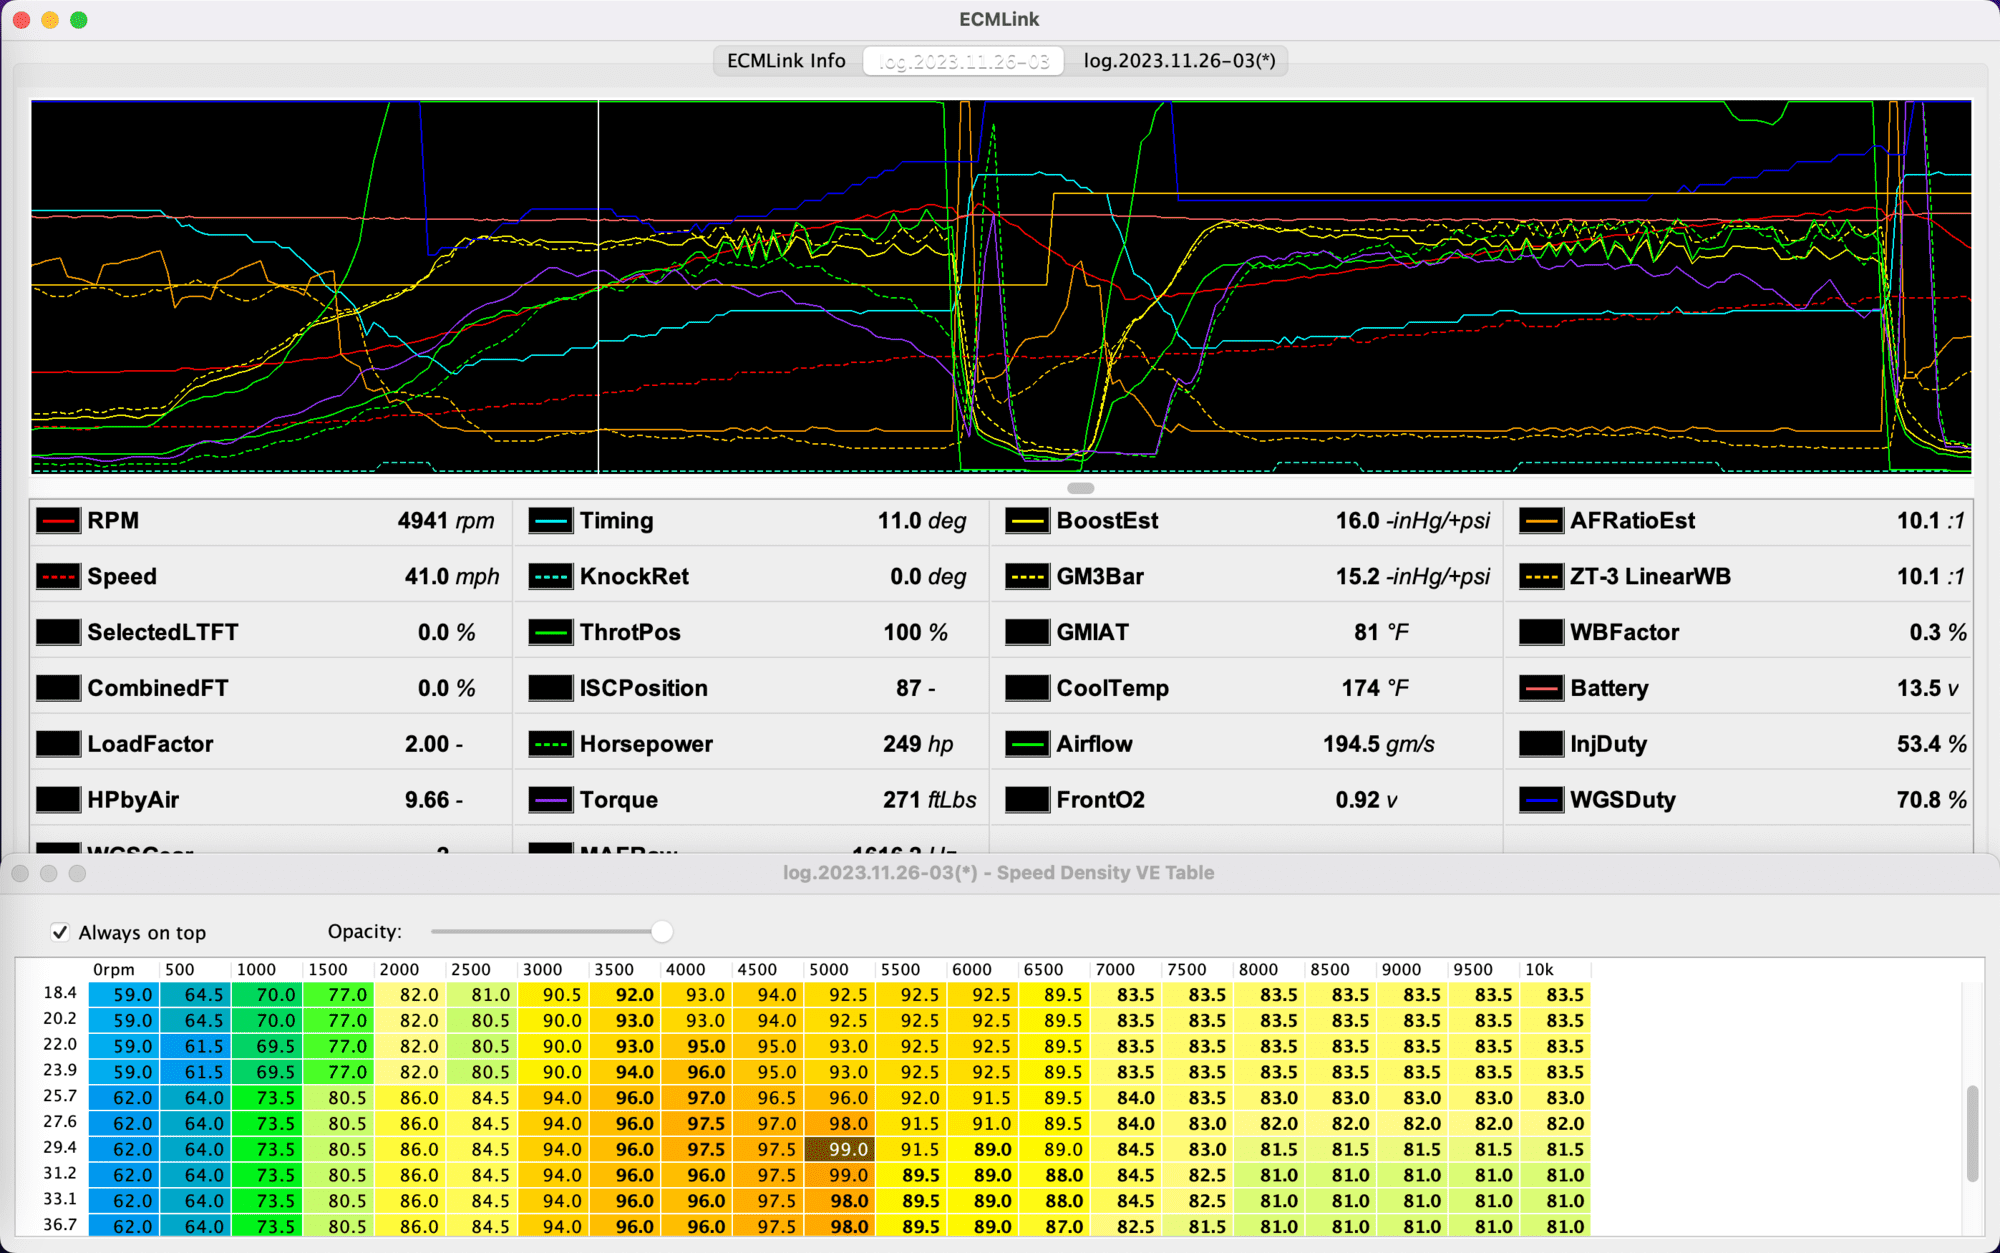Image resolution: width=2000 pixels, height=1253 pixels.
Task: Click the 4941 rpm value
Action: pos(446,521)
